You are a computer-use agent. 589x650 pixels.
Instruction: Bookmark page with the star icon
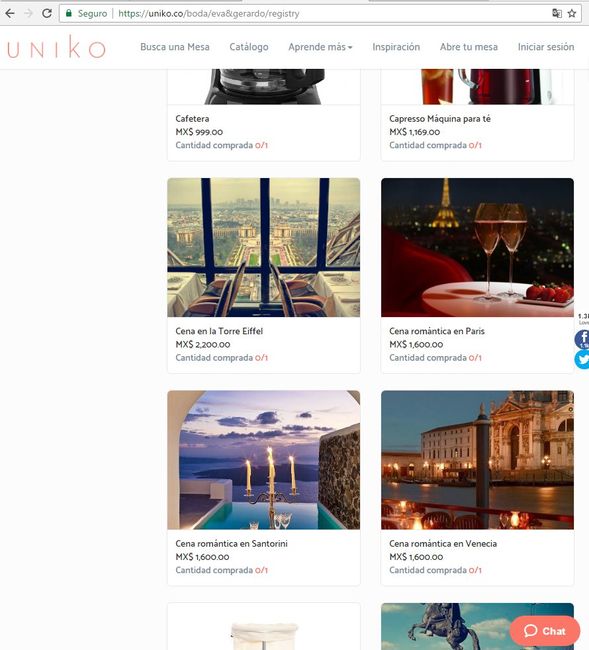pos(572,13)
